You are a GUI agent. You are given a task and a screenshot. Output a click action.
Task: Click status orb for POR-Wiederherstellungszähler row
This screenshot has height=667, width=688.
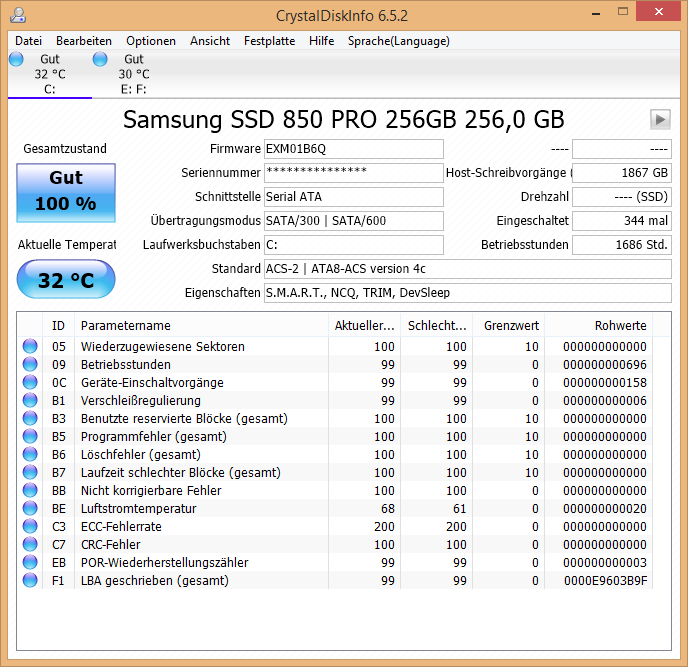(30, 562)
